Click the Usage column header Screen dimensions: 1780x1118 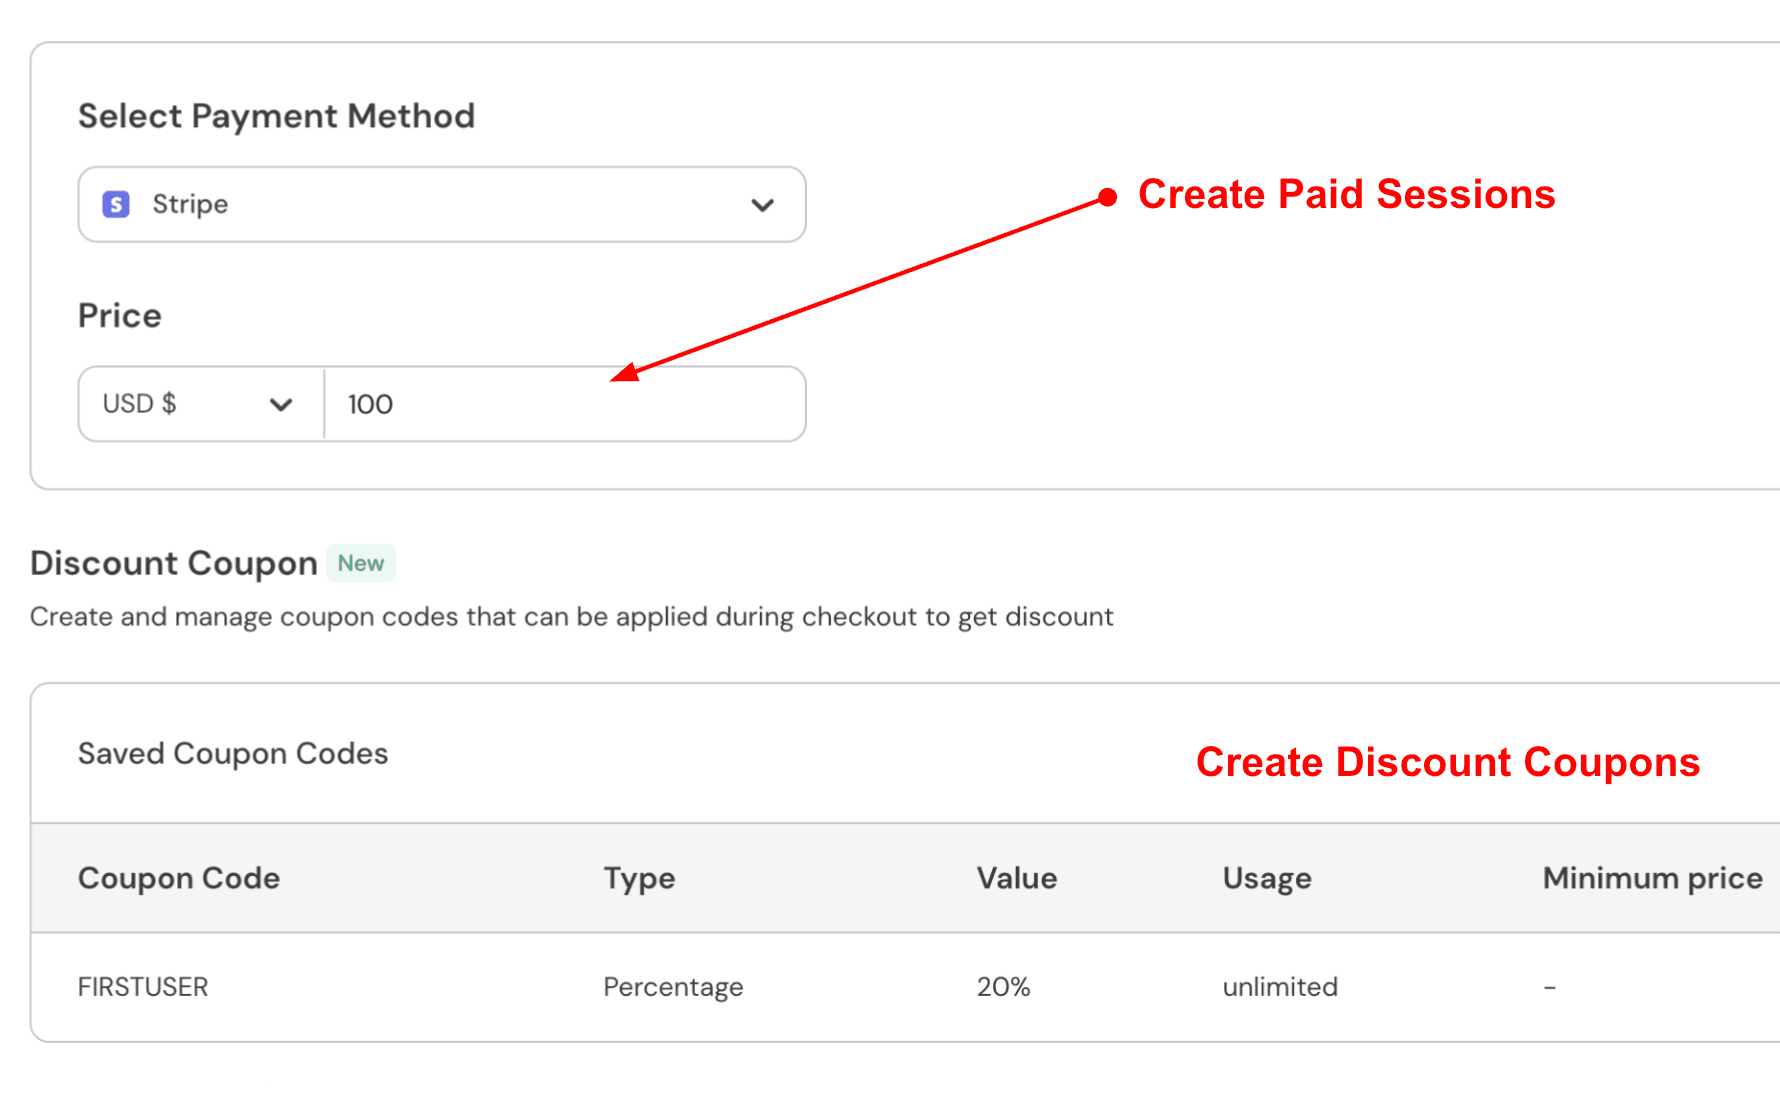[x=1267, y=879]
